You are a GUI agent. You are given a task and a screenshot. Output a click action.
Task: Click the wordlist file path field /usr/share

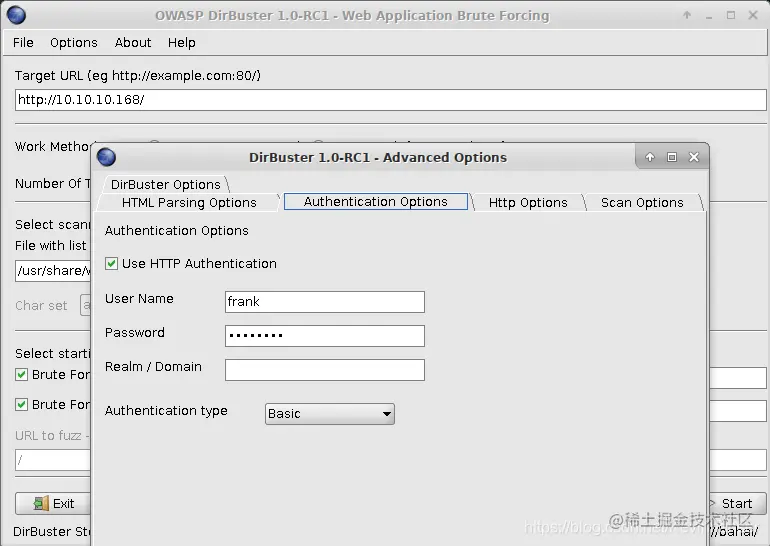(53, 271)
